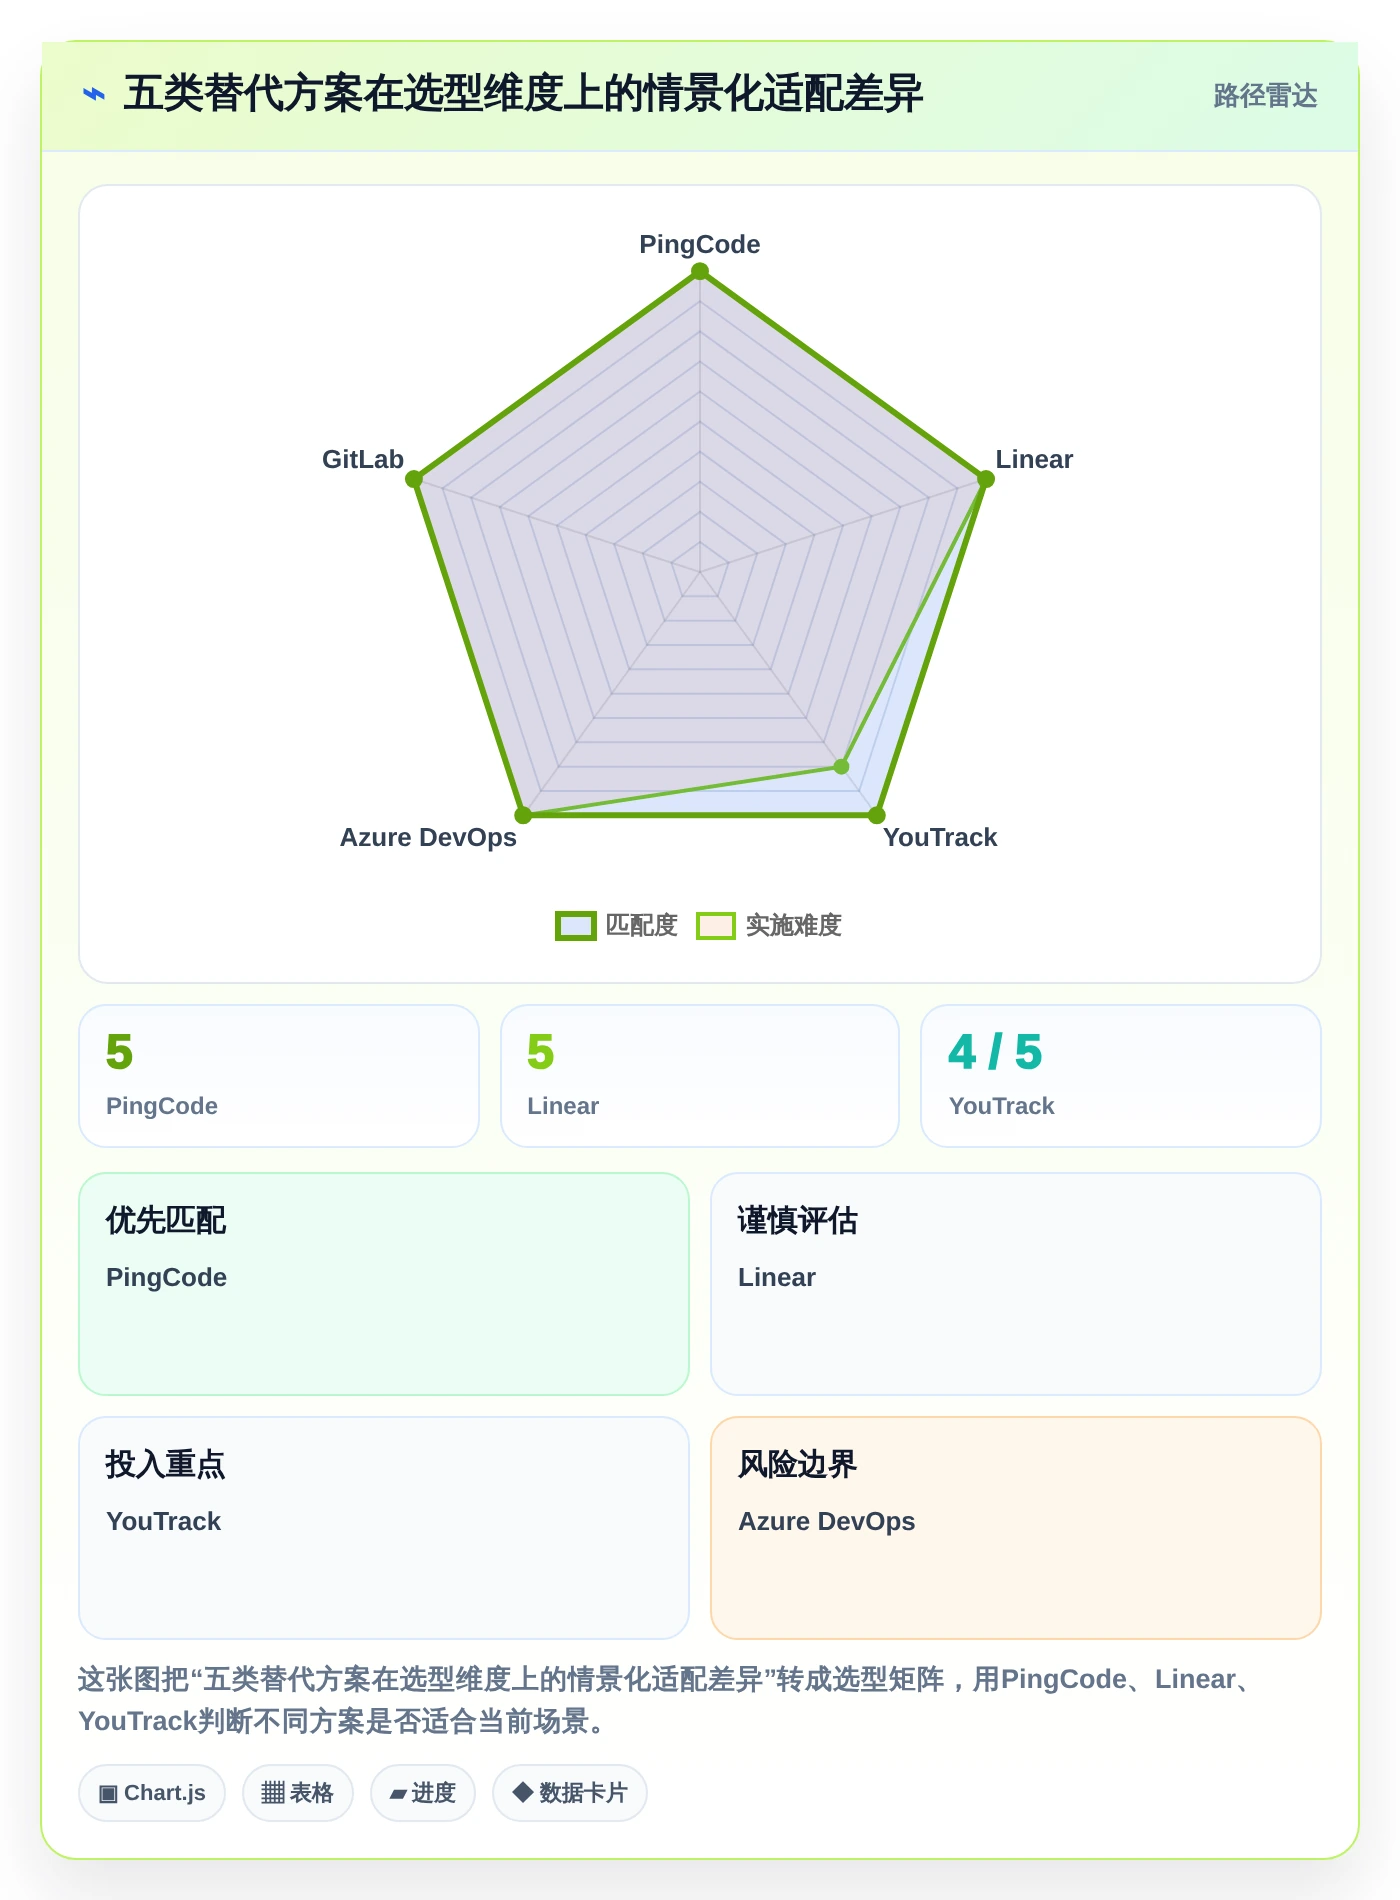
Task: Click the 匹配度 legend color box
Action: tap(576, 926)
